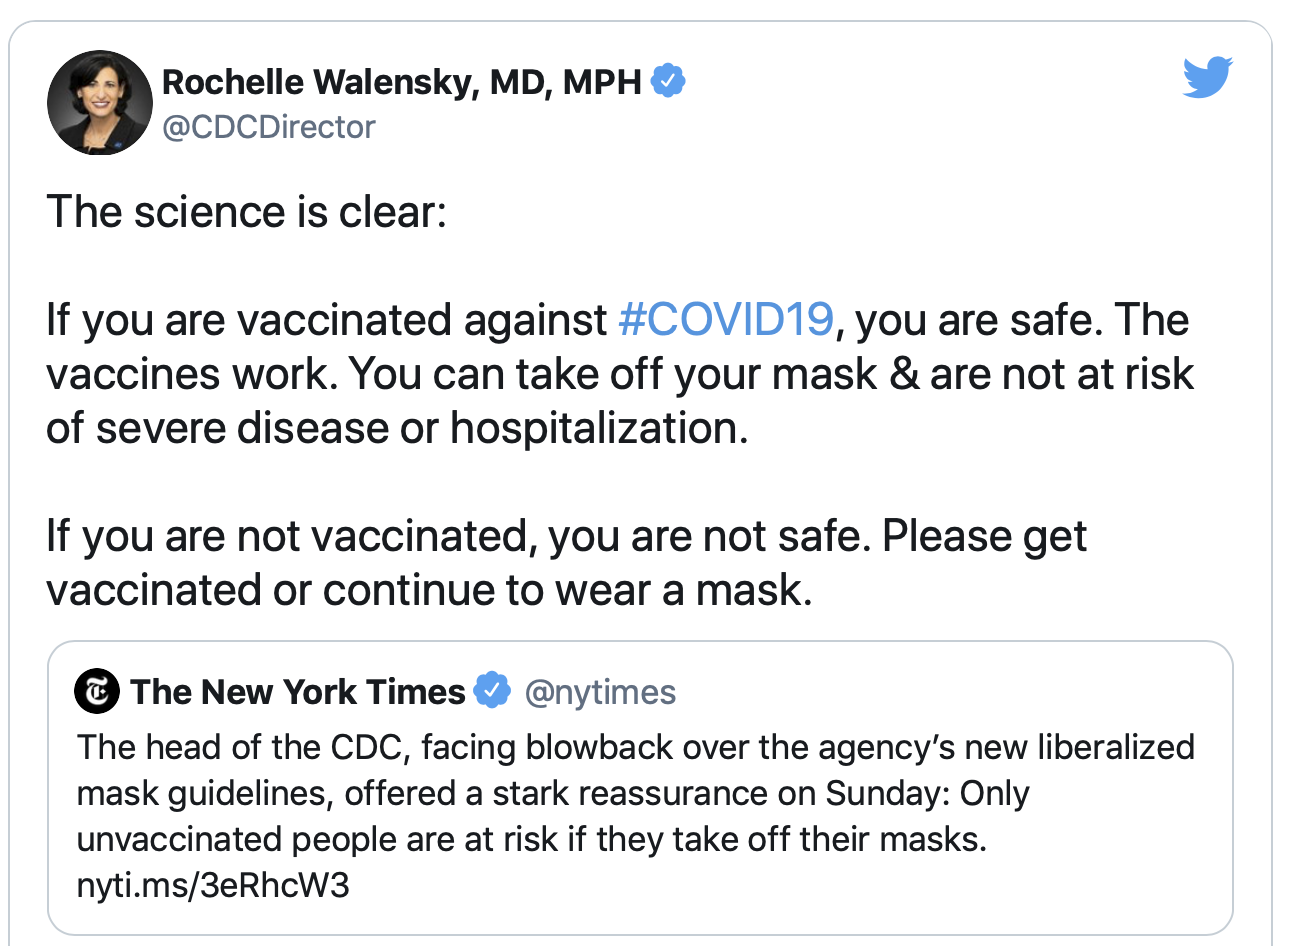Open the @nytimes handle
This screenshot has width=1296, height=946.
[600, 692]
